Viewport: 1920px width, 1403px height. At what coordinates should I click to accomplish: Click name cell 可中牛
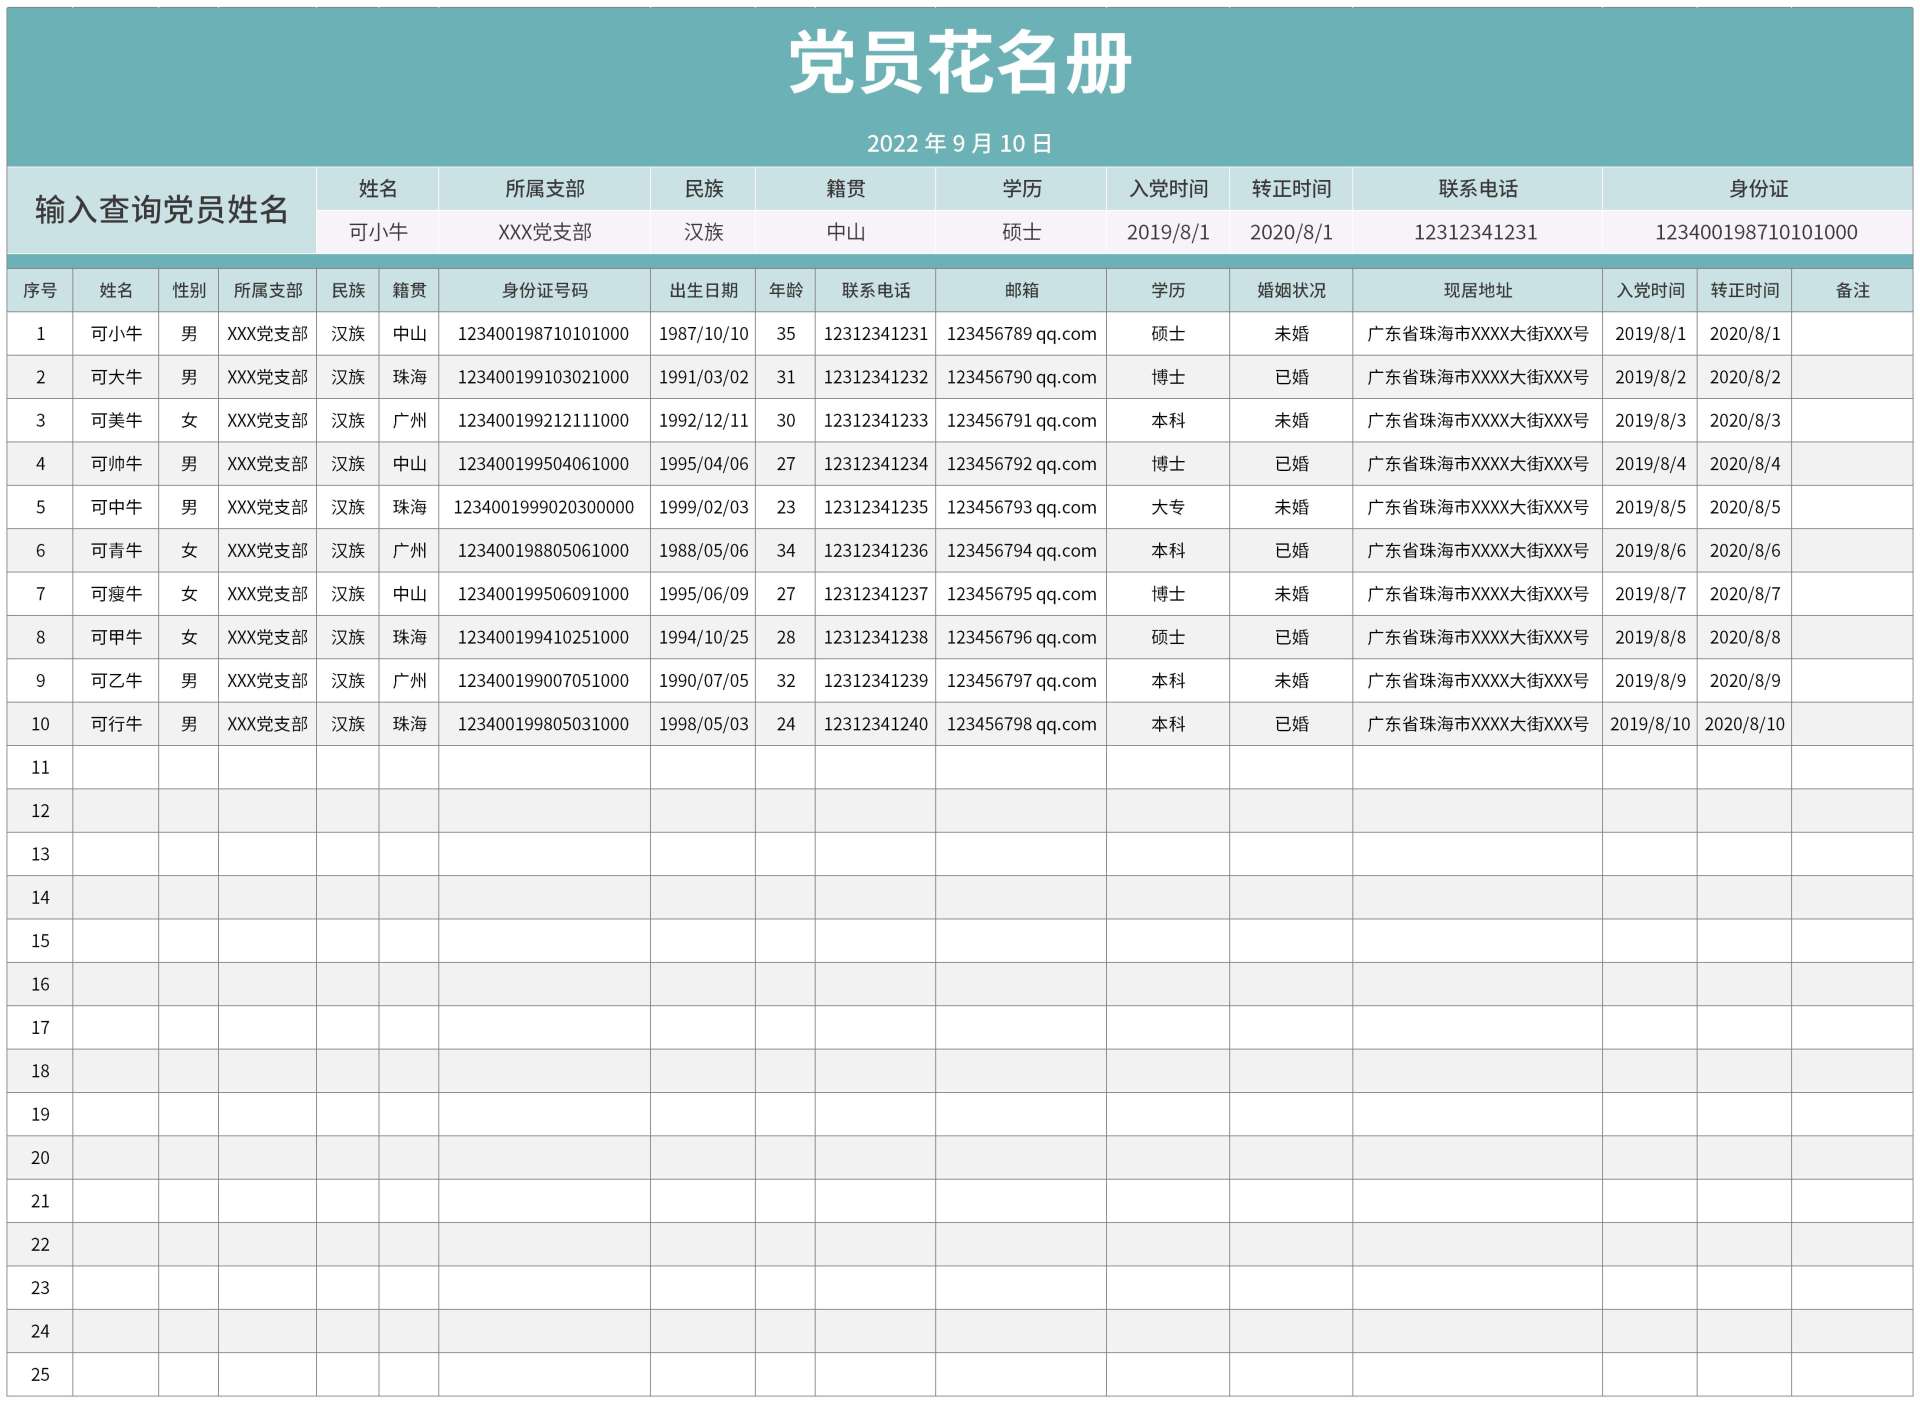point(116,507)
